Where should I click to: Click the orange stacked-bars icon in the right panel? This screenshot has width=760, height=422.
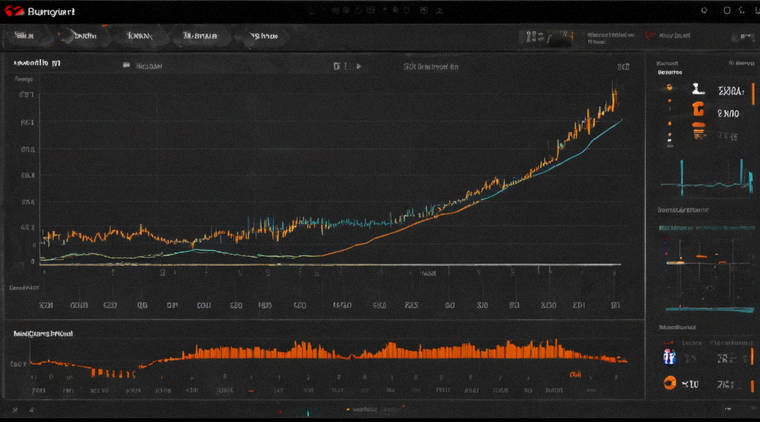pos(698,130)
